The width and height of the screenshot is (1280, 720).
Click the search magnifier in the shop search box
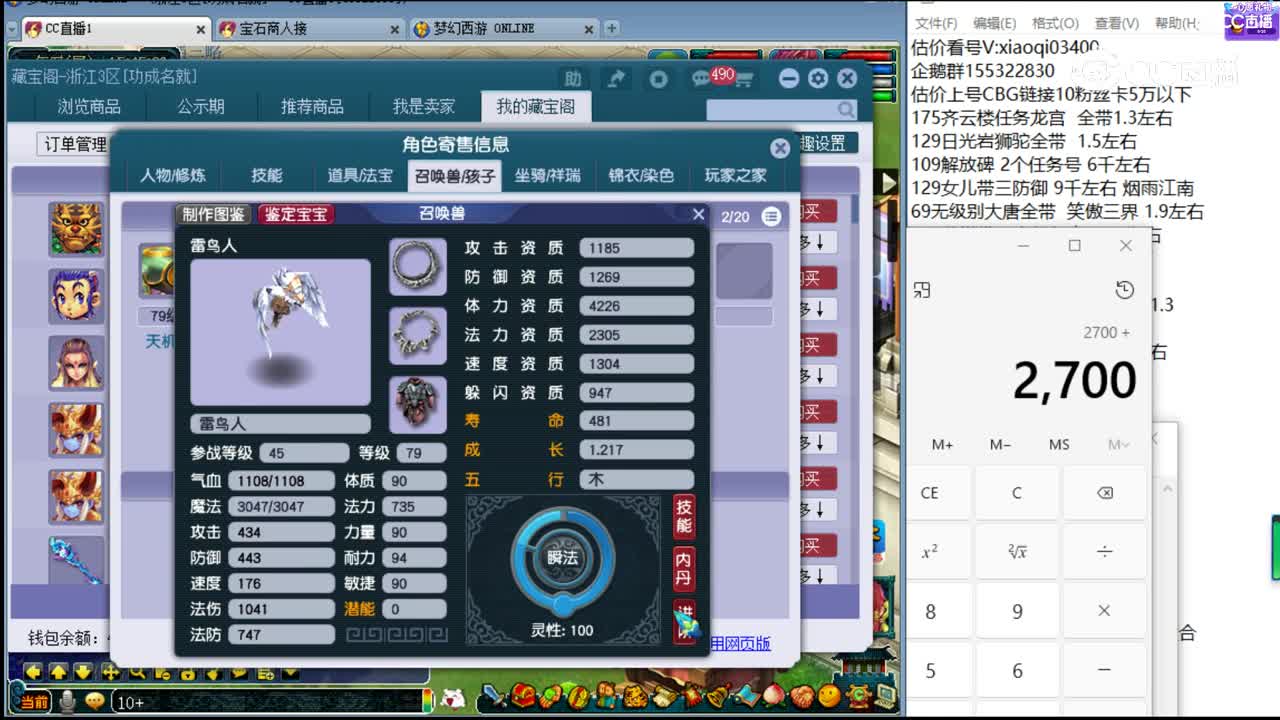tap(846, 109)
